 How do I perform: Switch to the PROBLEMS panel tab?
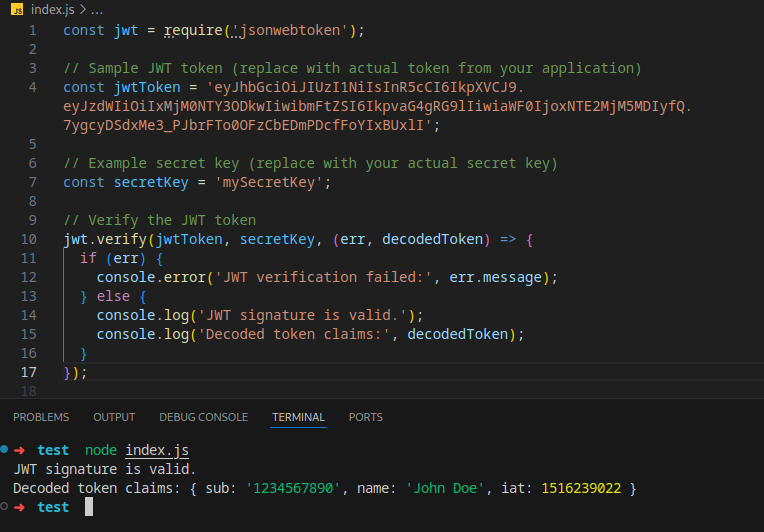[x=41, y=417]
